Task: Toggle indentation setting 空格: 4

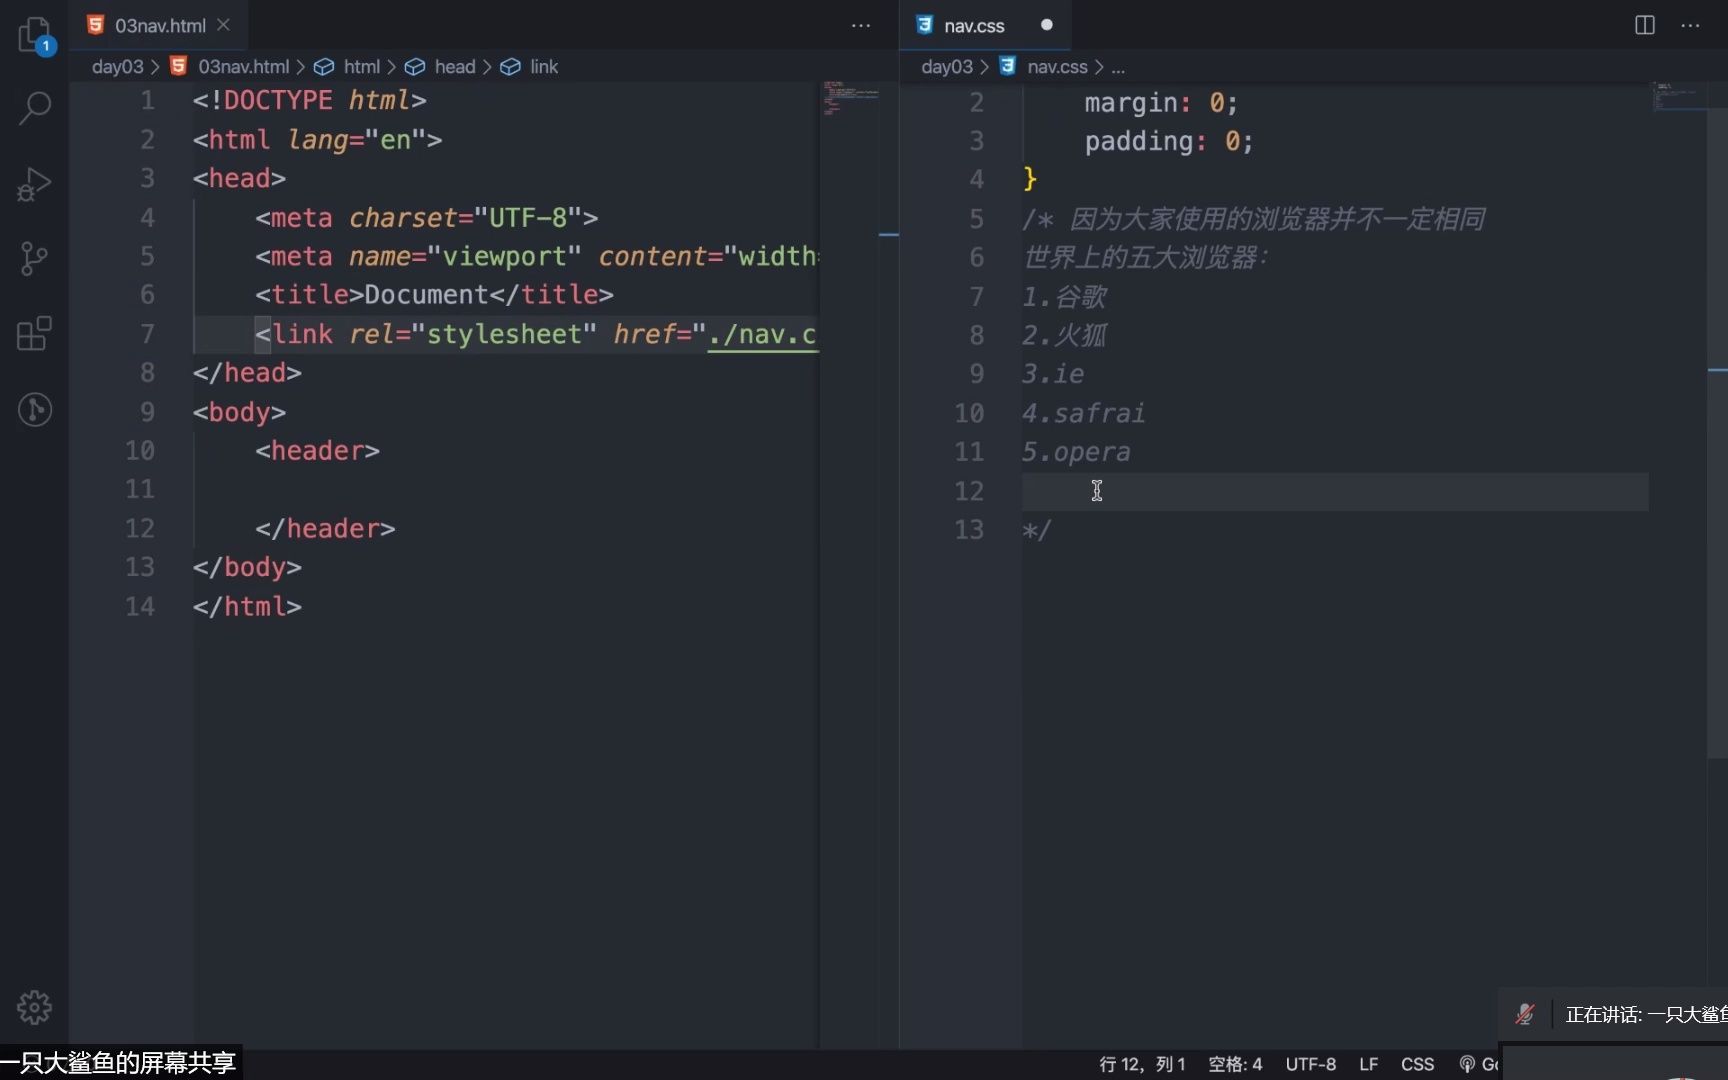Action: click(x=1234, y=1064)
